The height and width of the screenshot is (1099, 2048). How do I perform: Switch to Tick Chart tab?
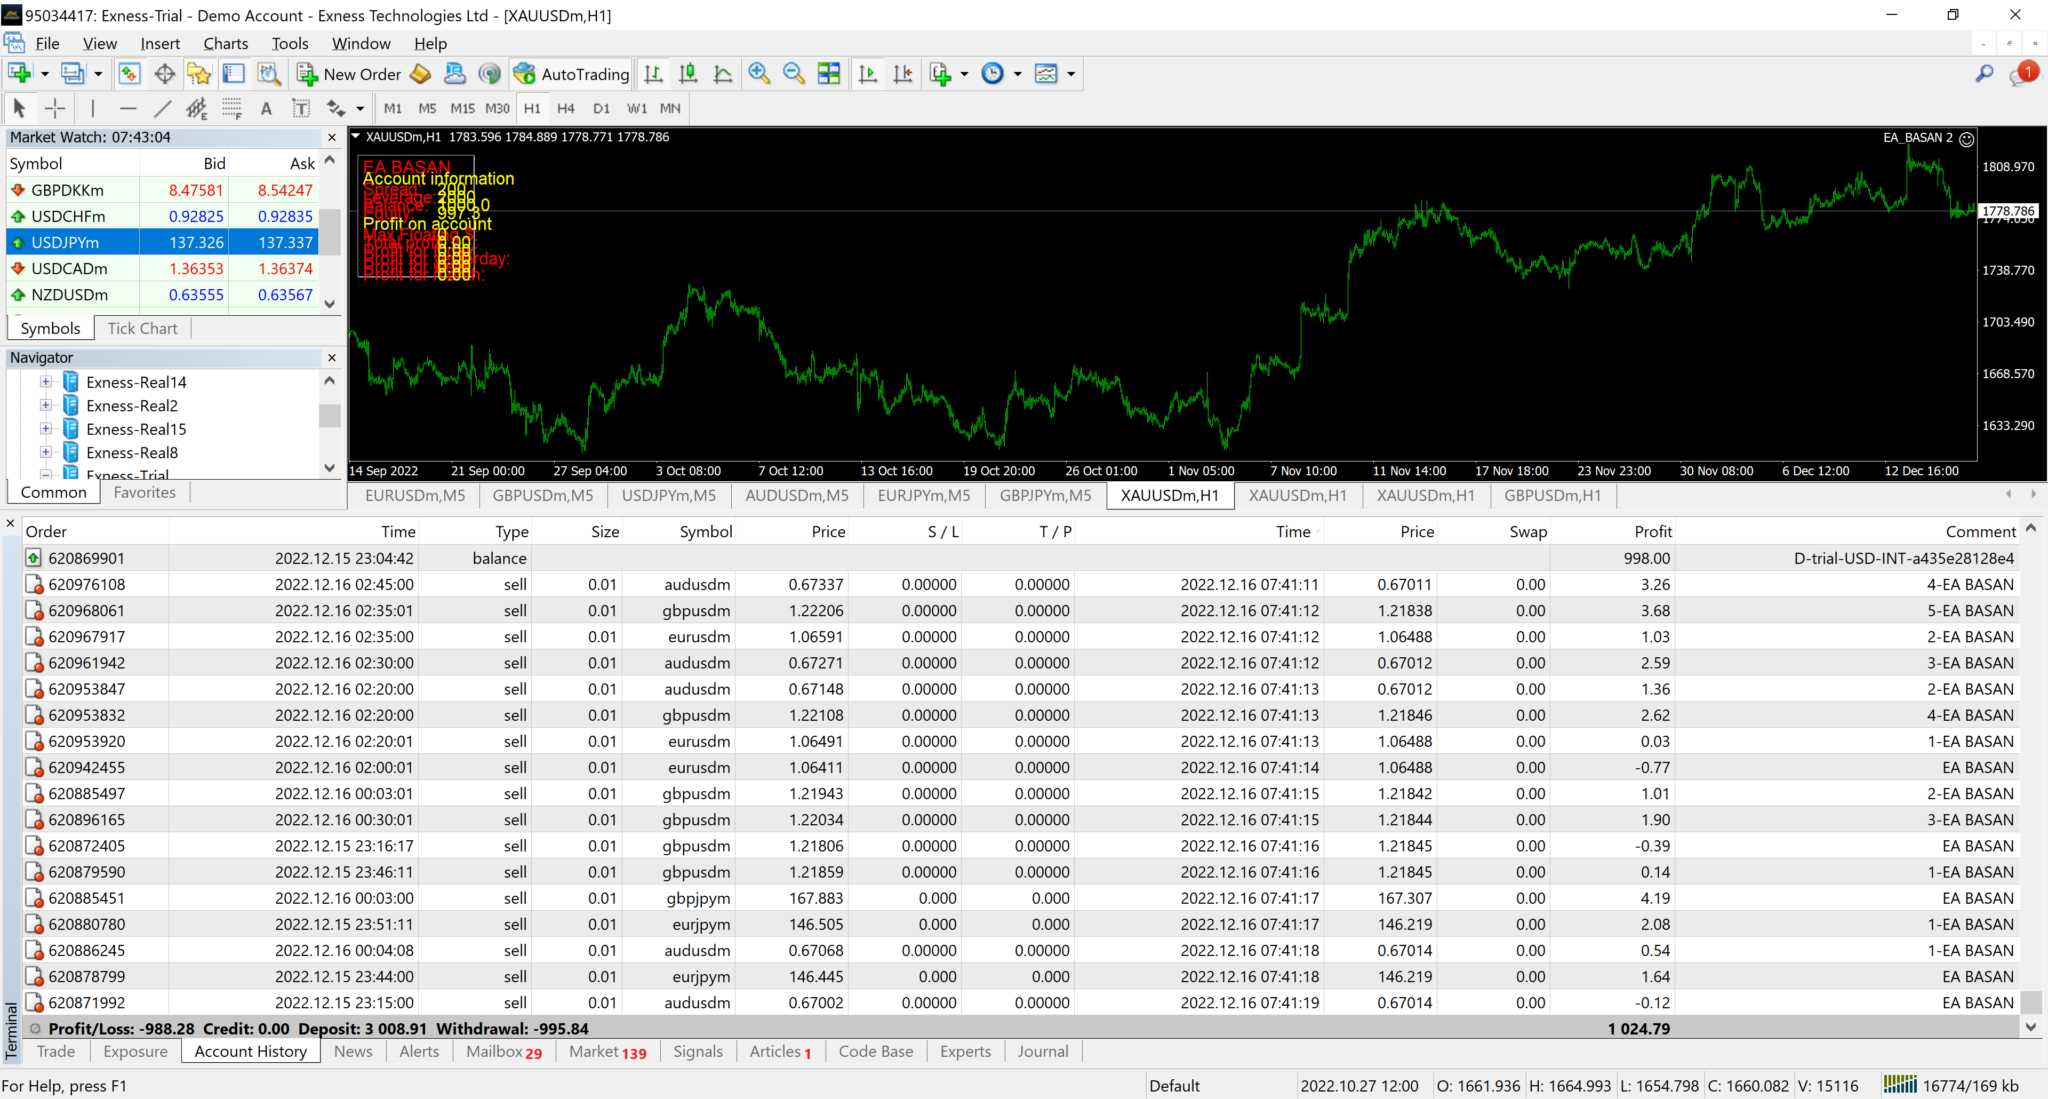tap(142, 328)
